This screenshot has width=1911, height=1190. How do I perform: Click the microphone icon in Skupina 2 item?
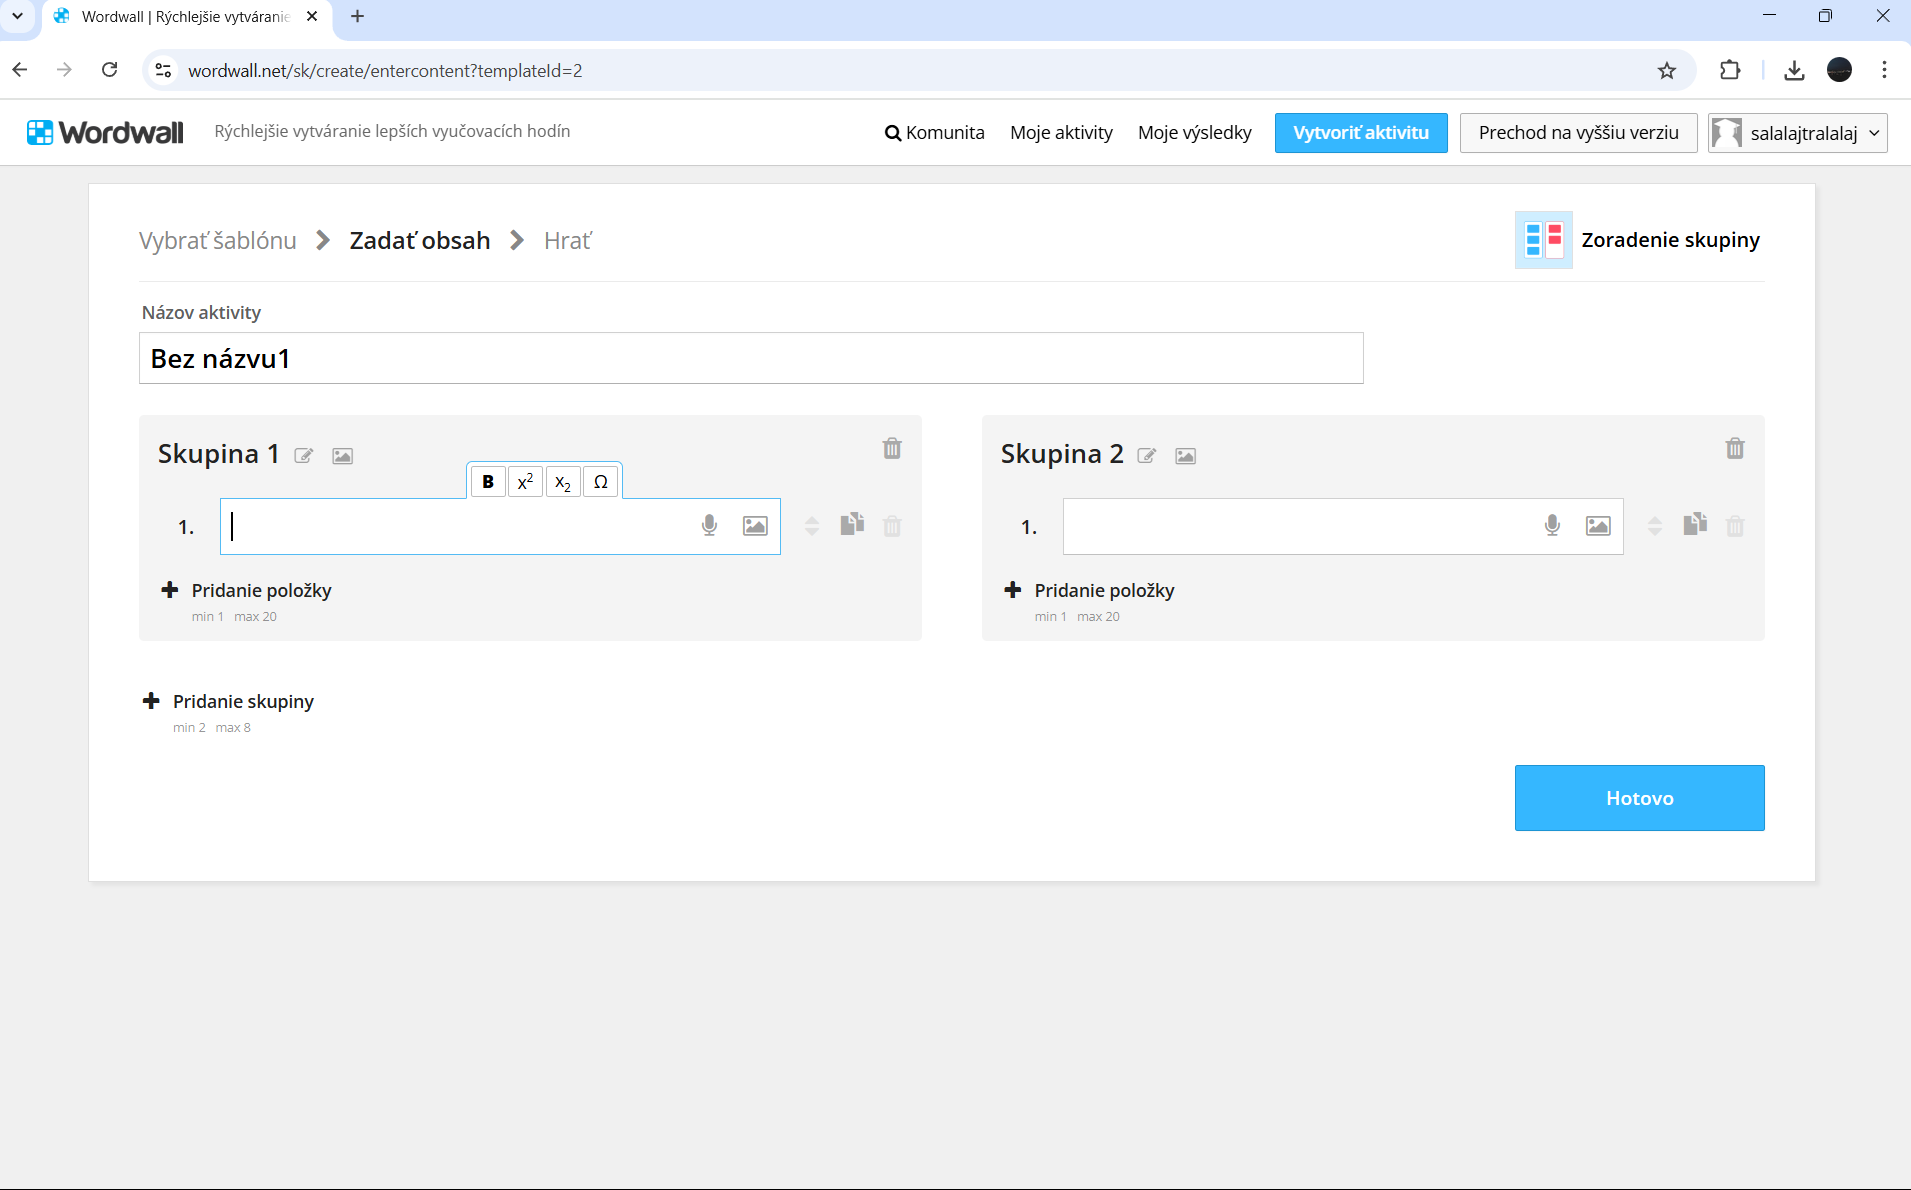click(x=1552, y=526)
